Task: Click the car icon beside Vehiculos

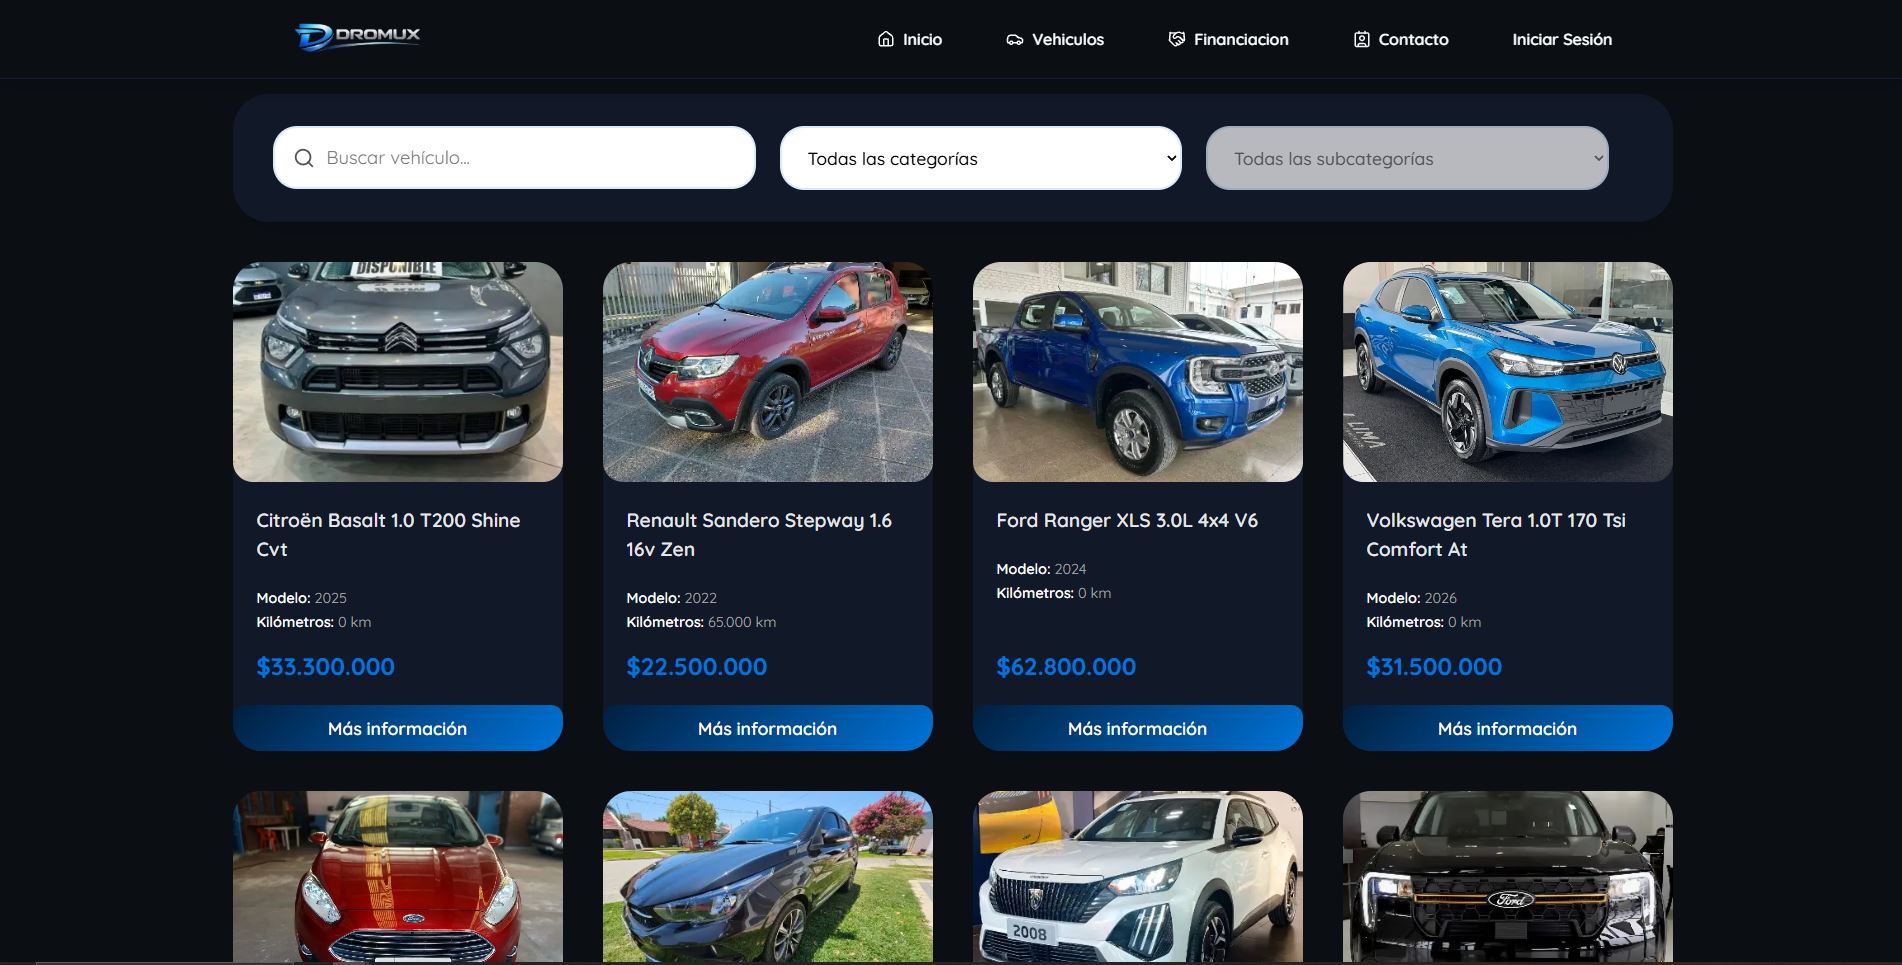Action: coord(1014,40)
